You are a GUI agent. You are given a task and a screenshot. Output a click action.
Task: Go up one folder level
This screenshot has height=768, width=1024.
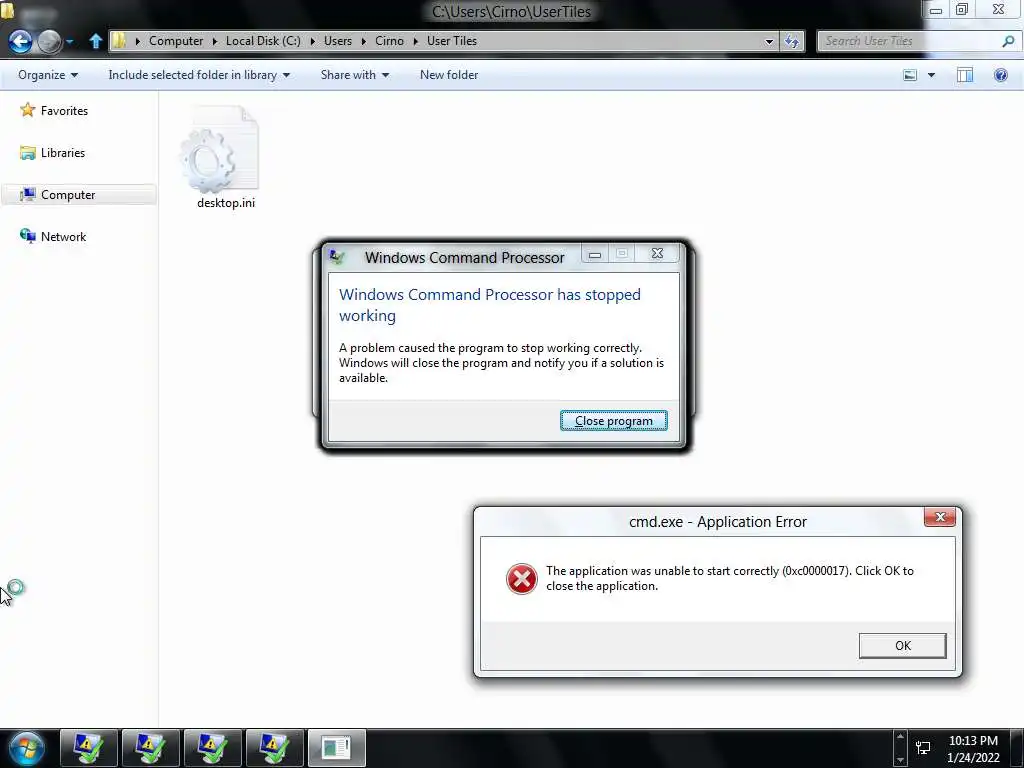pyautogui.click(x=95, y=41)
